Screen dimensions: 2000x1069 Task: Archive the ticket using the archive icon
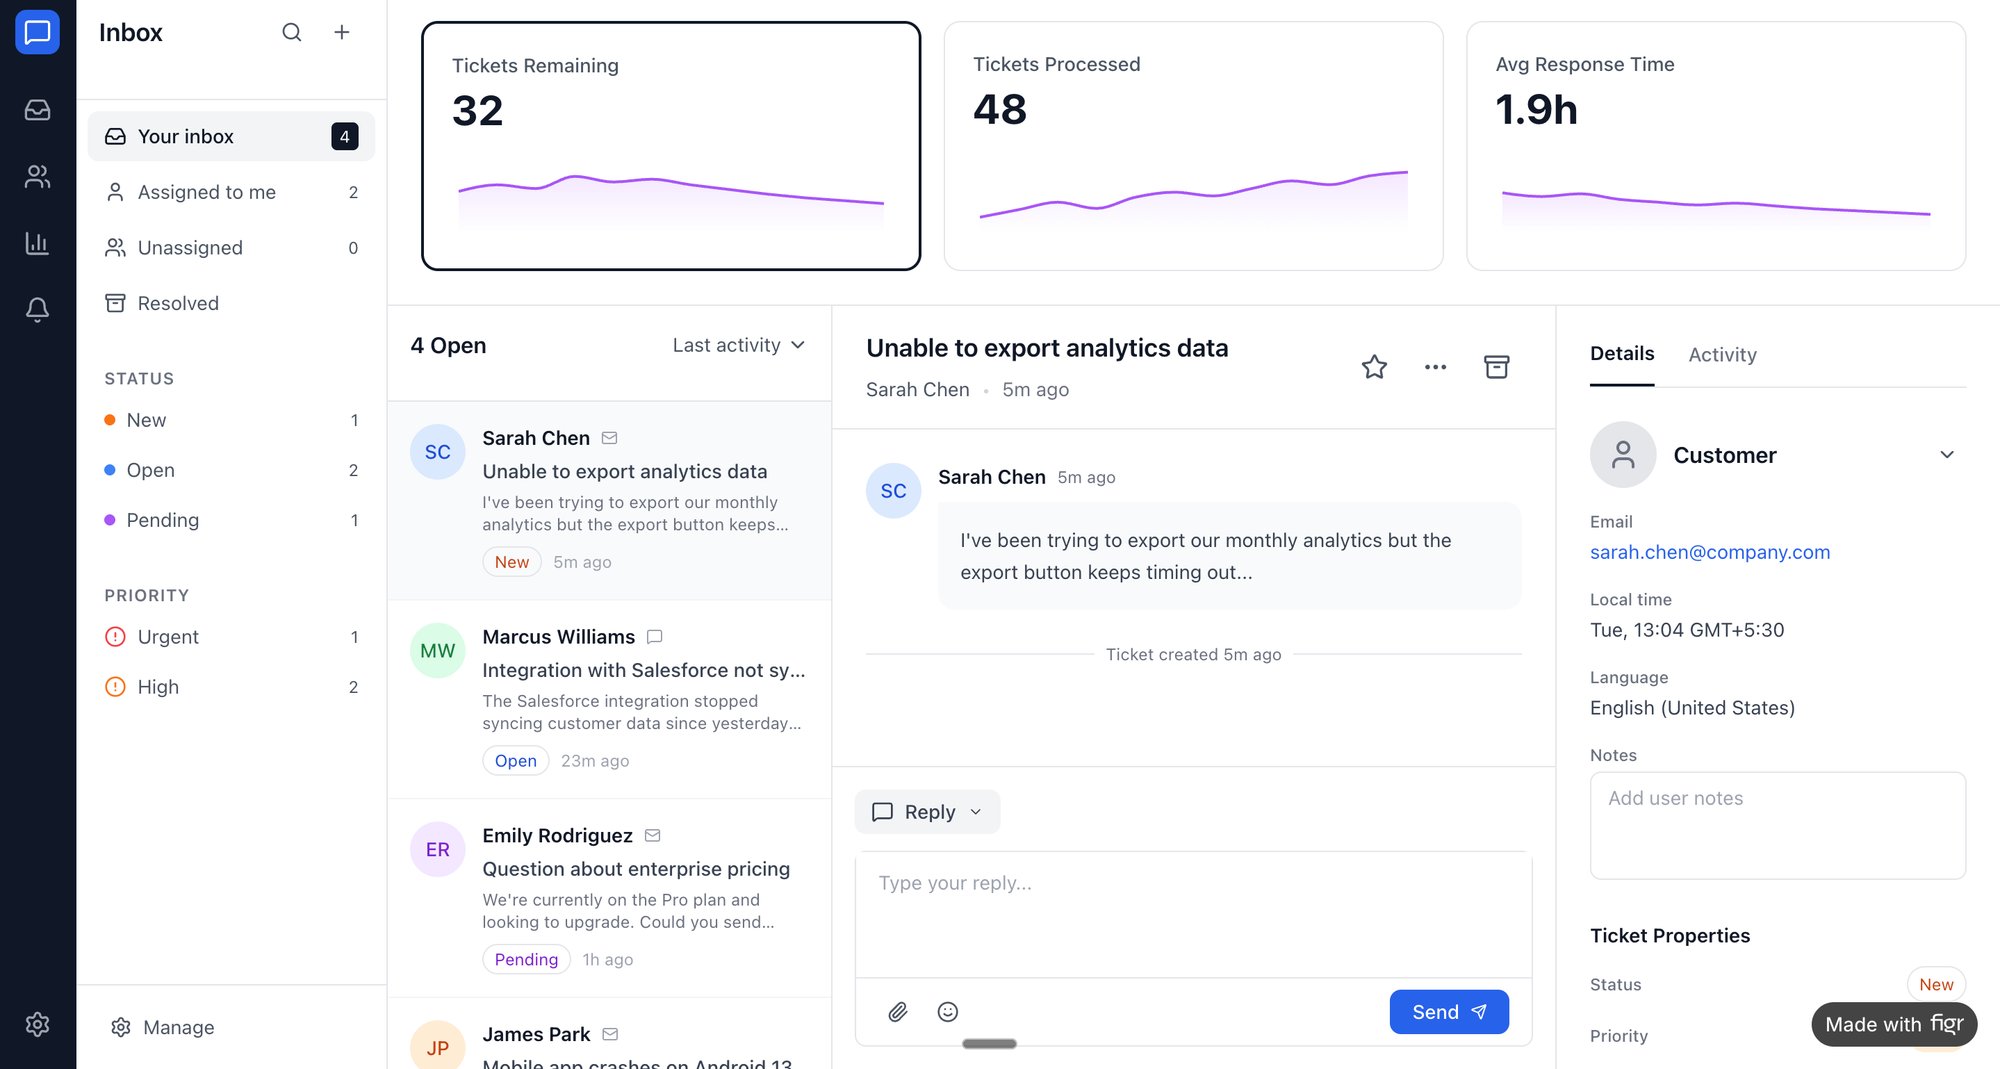(x=1496, y=366)
